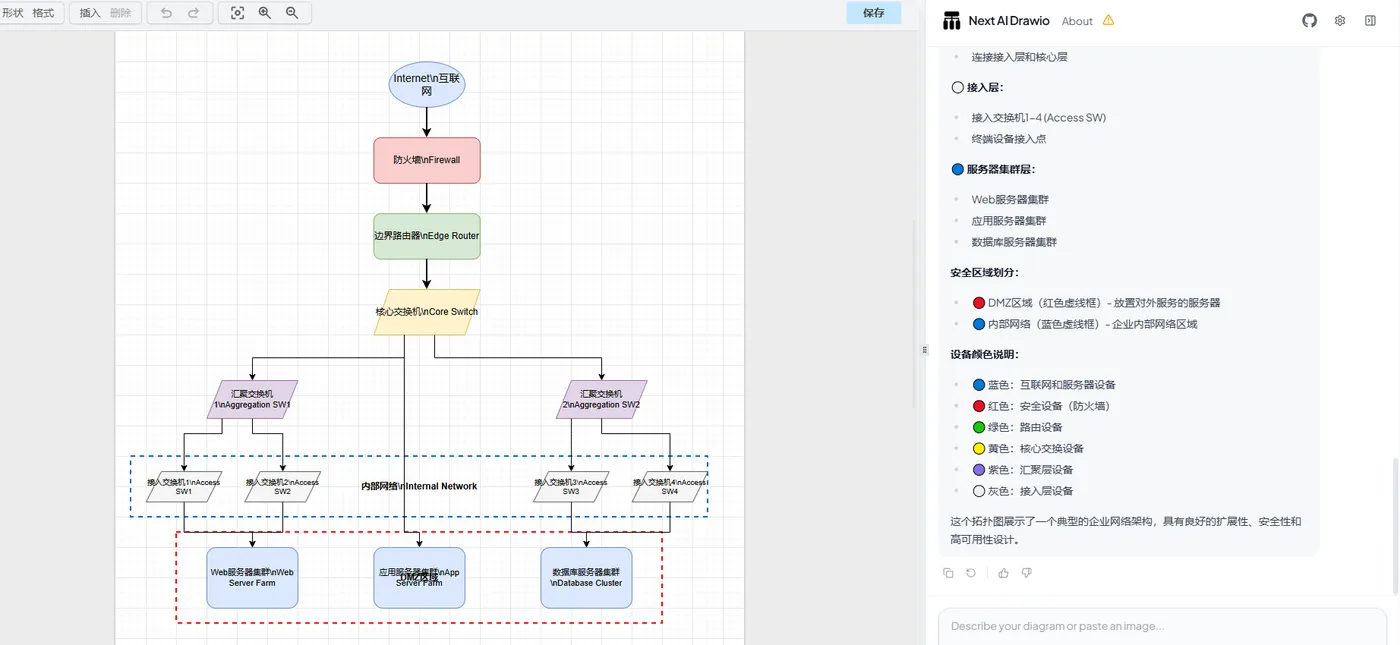Open Next AI Drawio settings gear
The width and height of the screenshot is (1400, 645).
point(1339,20)
